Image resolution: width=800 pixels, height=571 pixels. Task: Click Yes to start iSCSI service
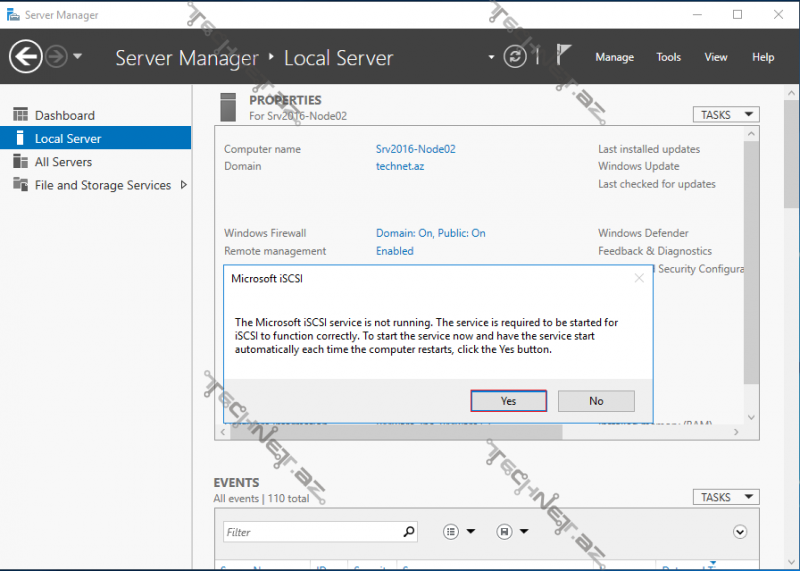[x=508, y=401]
